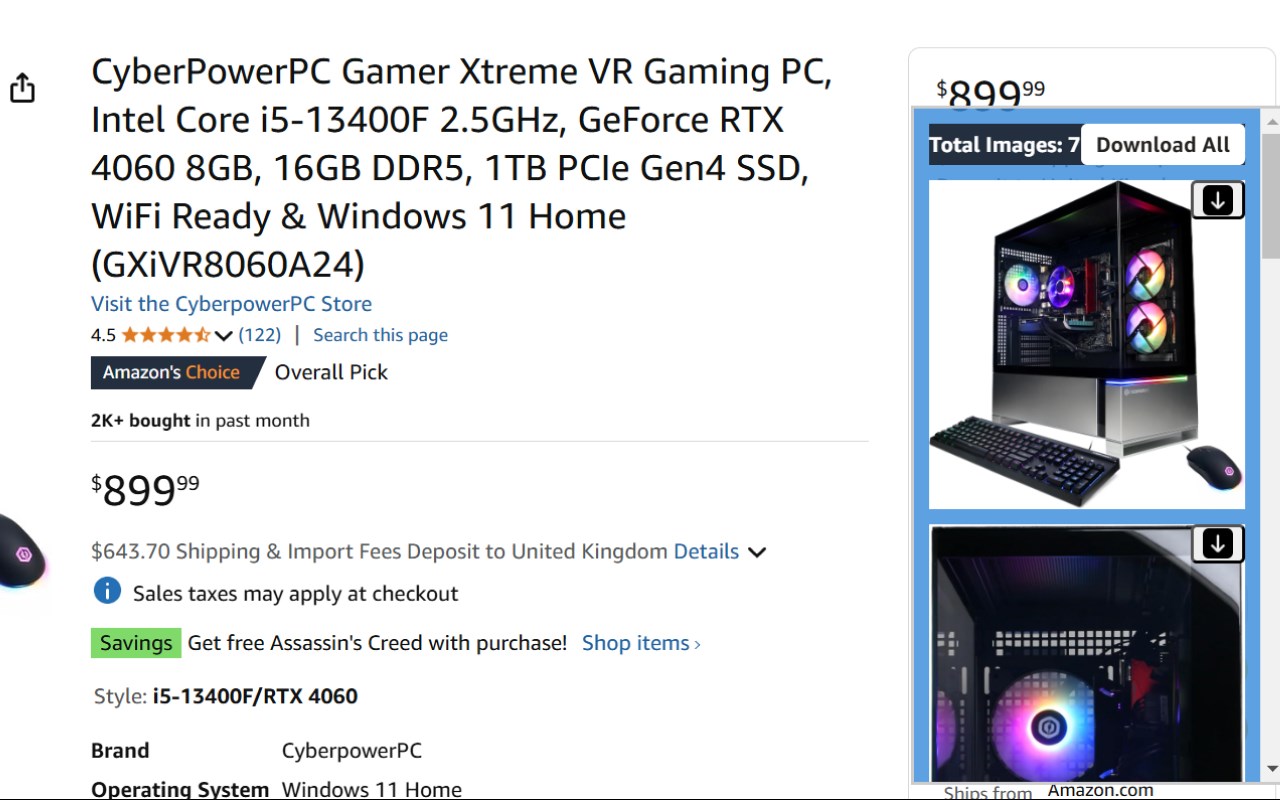1280x800 pixels.
Task: Click the scroll up arrow of scrollbar
Action: [1271, 117]
